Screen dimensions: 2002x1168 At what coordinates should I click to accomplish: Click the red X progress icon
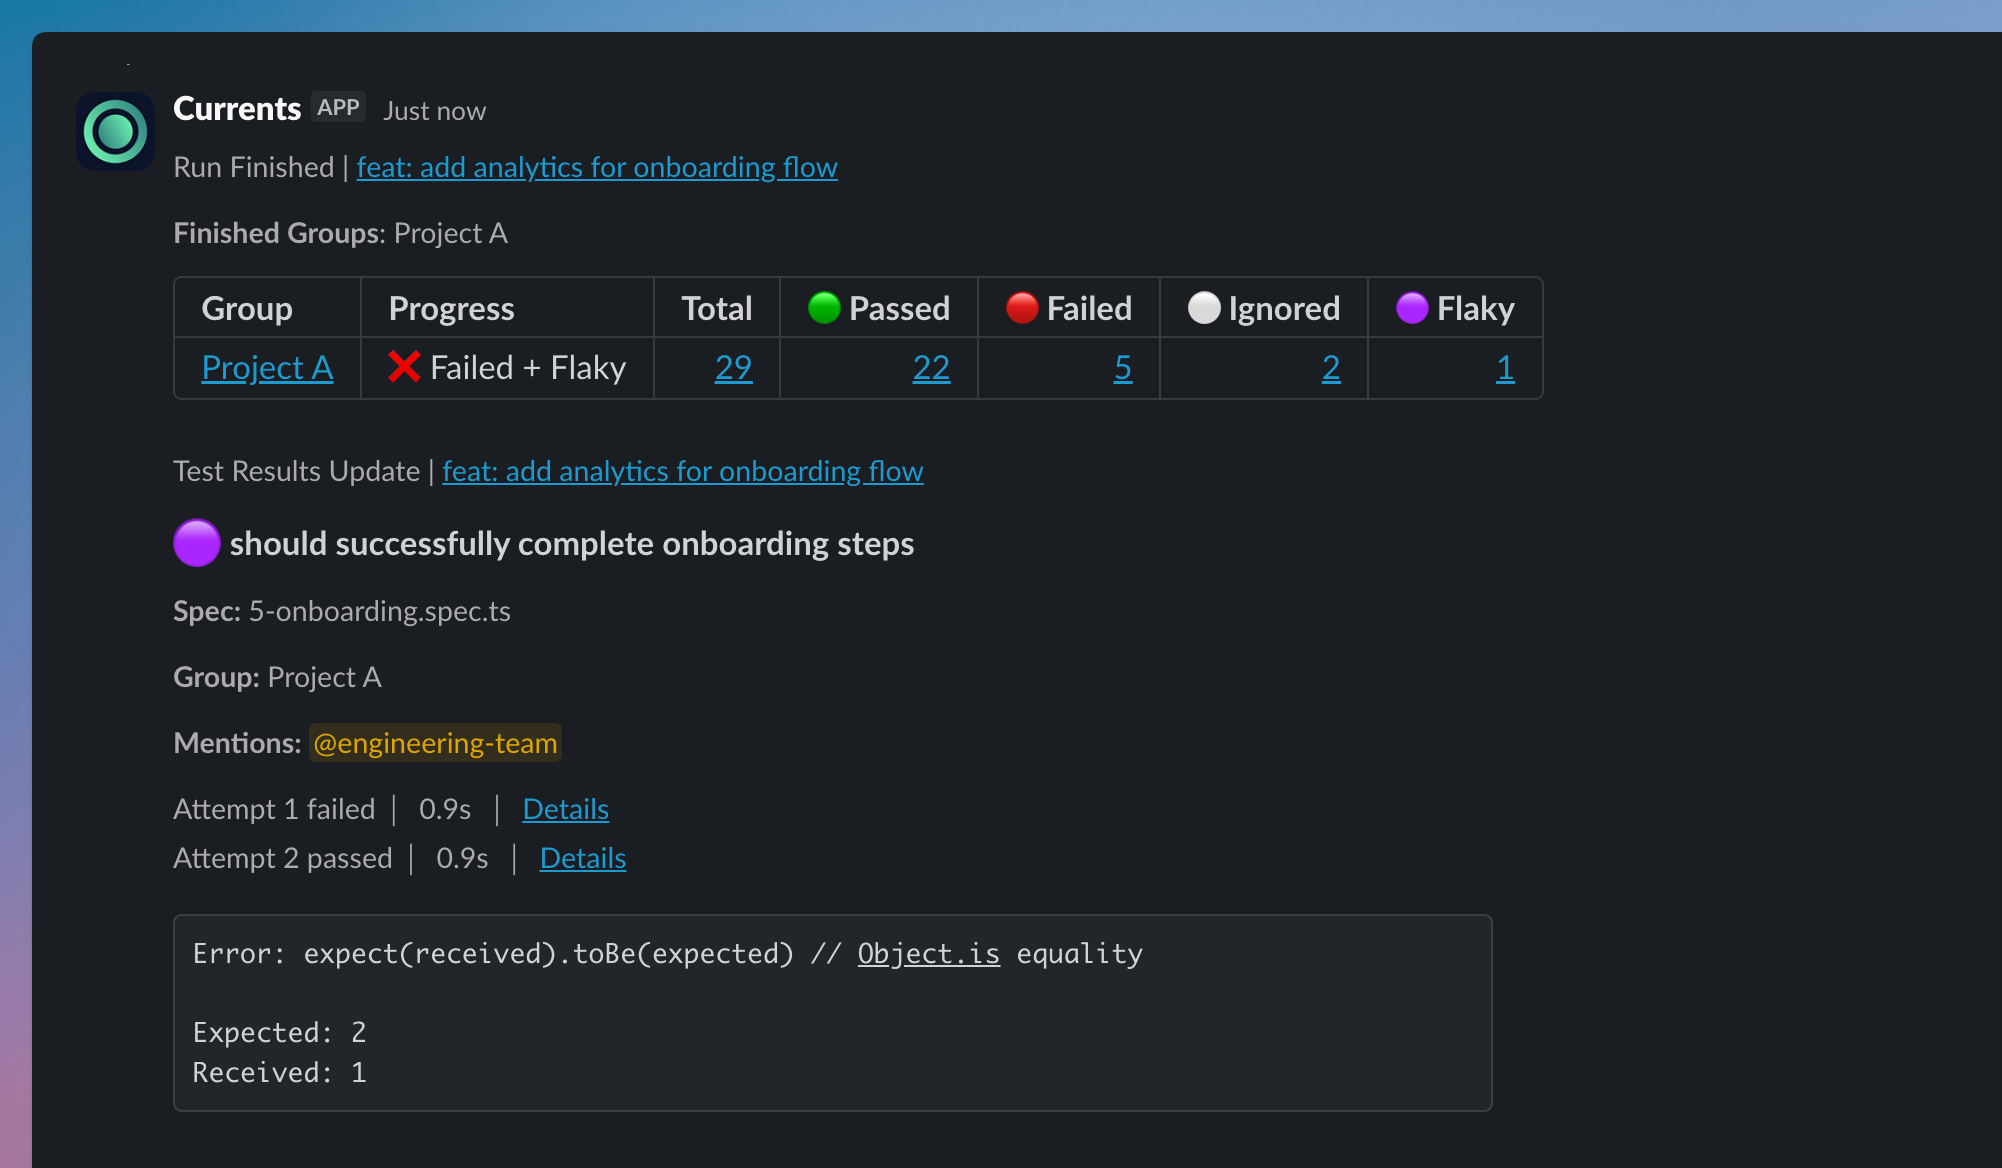click(404, 367)
